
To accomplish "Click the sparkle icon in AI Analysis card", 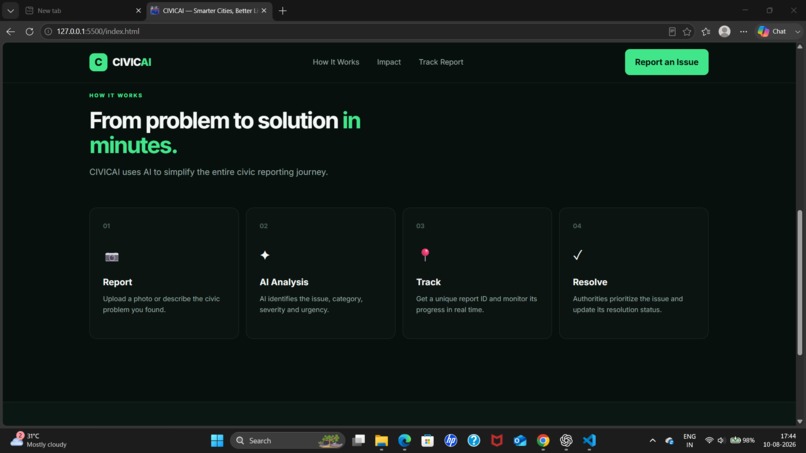I will click(265, 255).
